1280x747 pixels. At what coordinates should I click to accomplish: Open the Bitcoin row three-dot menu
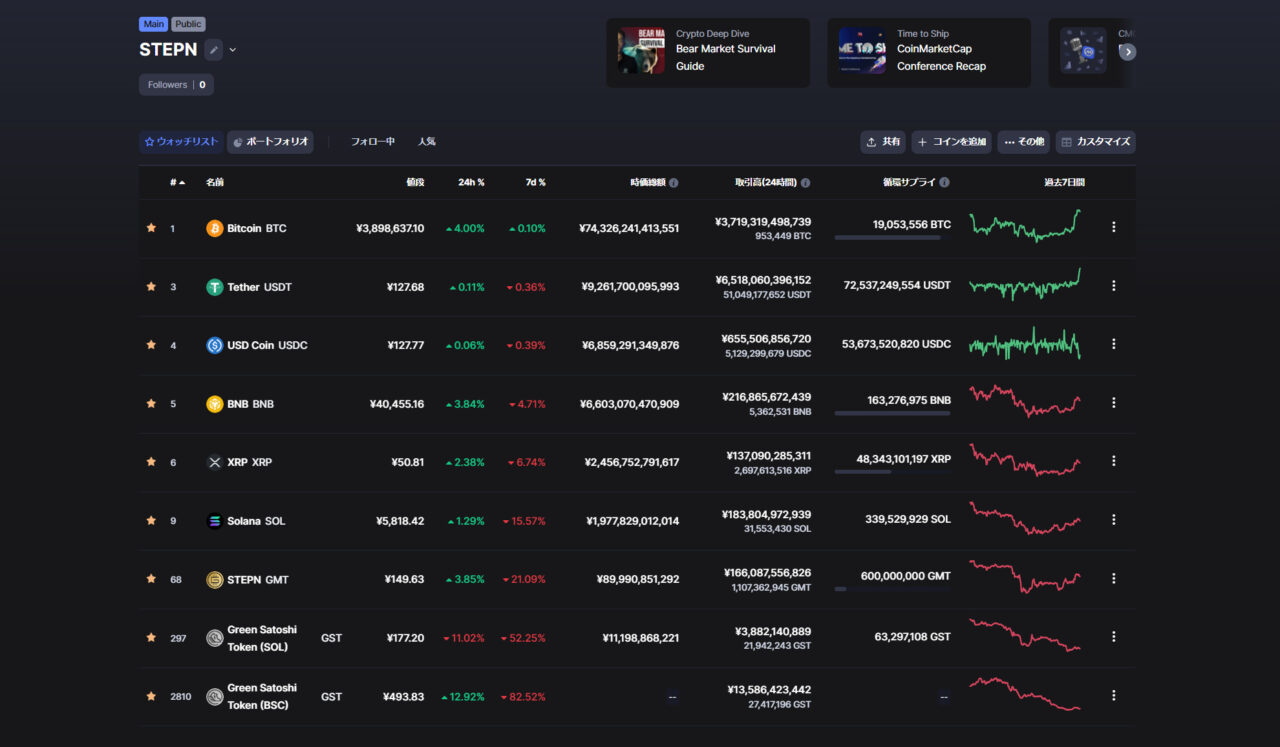coord(1113,227)
